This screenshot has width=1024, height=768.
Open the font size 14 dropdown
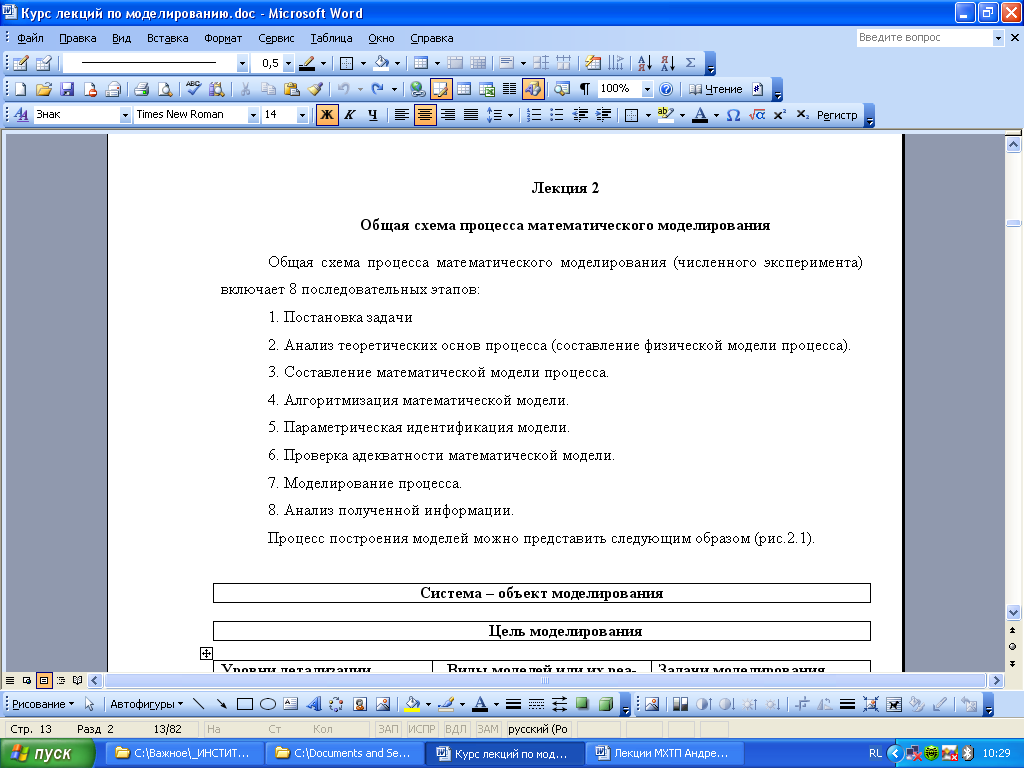point(302,115)
